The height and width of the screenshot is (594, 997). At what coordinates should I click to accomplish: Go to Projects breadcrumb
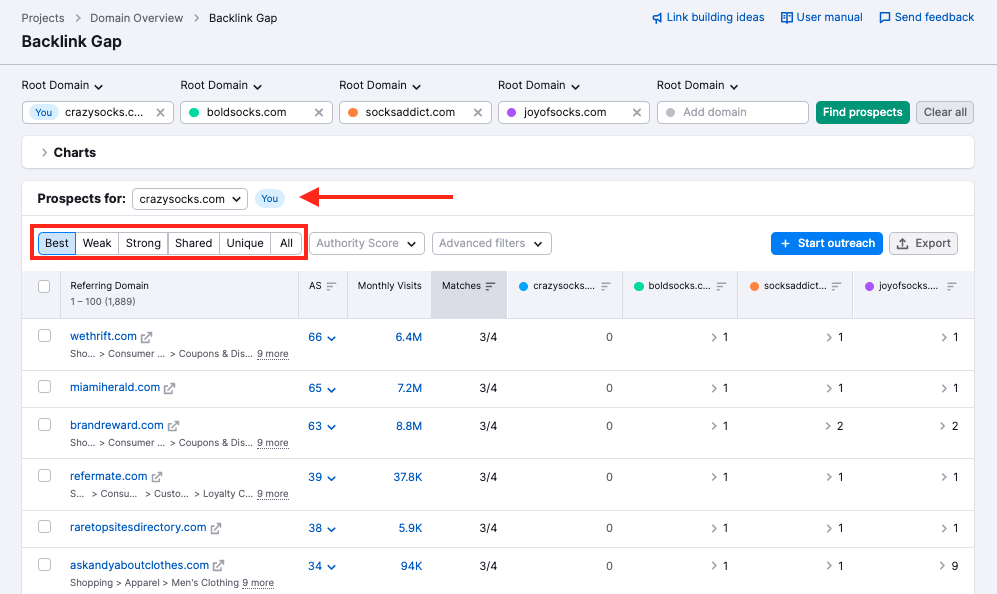click(x=43, y=18)
